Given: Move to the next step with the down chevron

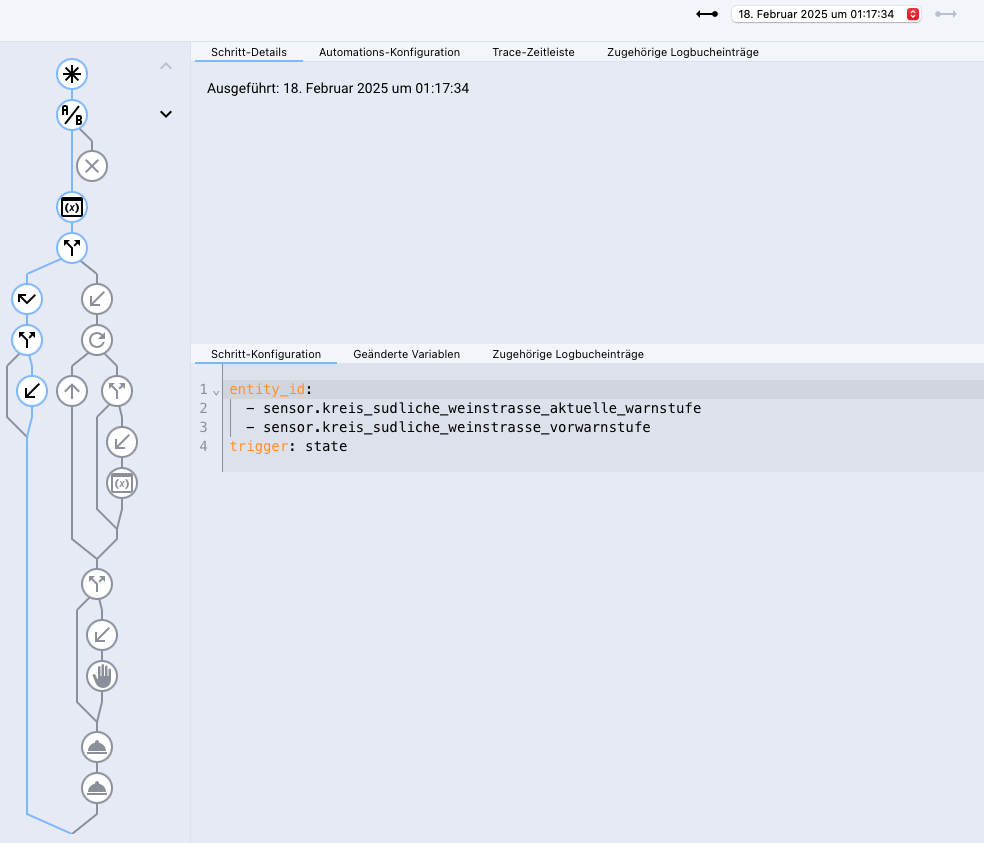Looking at the screenshot, I should click(x=166, y=114).
